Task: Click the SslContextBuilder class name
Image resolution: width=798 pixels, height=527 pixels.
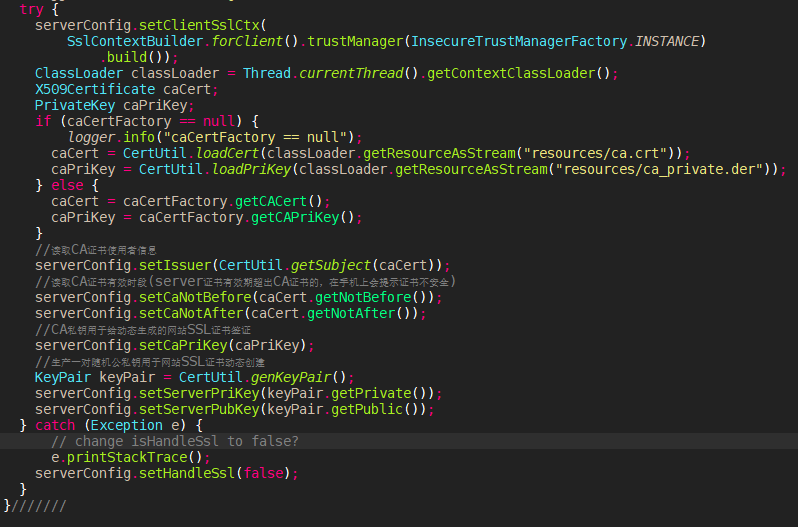Action: coord(135,41)
